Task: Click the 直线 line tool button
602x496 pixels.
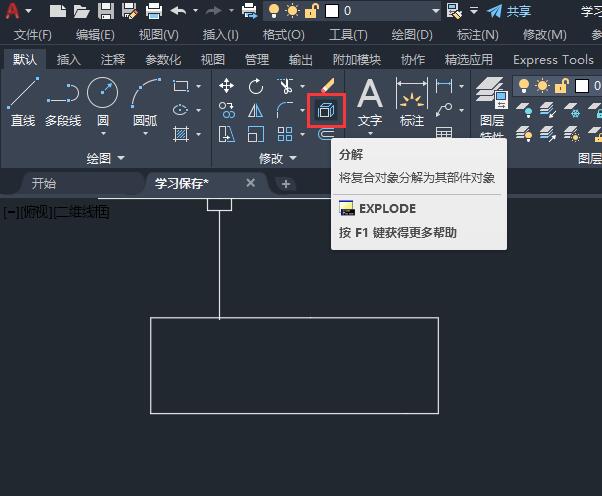Action: (23, 102)
